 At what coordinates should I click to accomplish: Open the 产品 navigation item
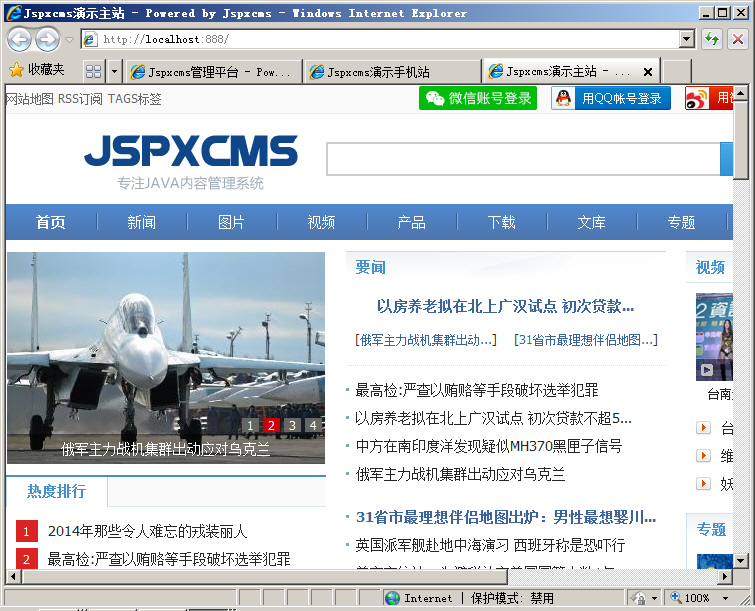(412, 222)
